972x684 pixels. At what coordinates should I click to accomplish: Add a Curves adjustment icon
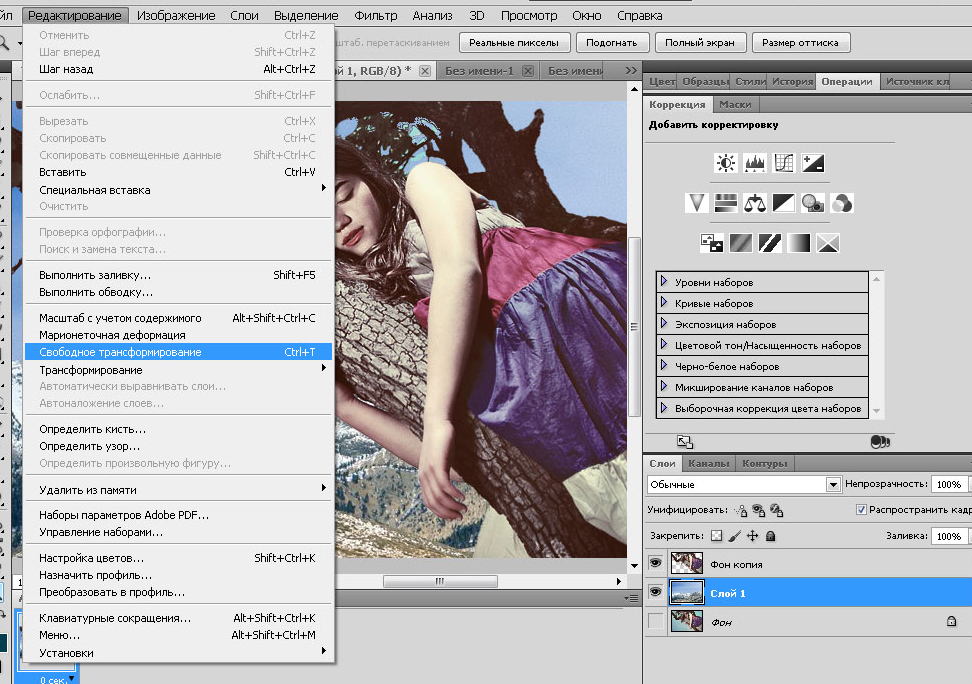coord(784,163)
